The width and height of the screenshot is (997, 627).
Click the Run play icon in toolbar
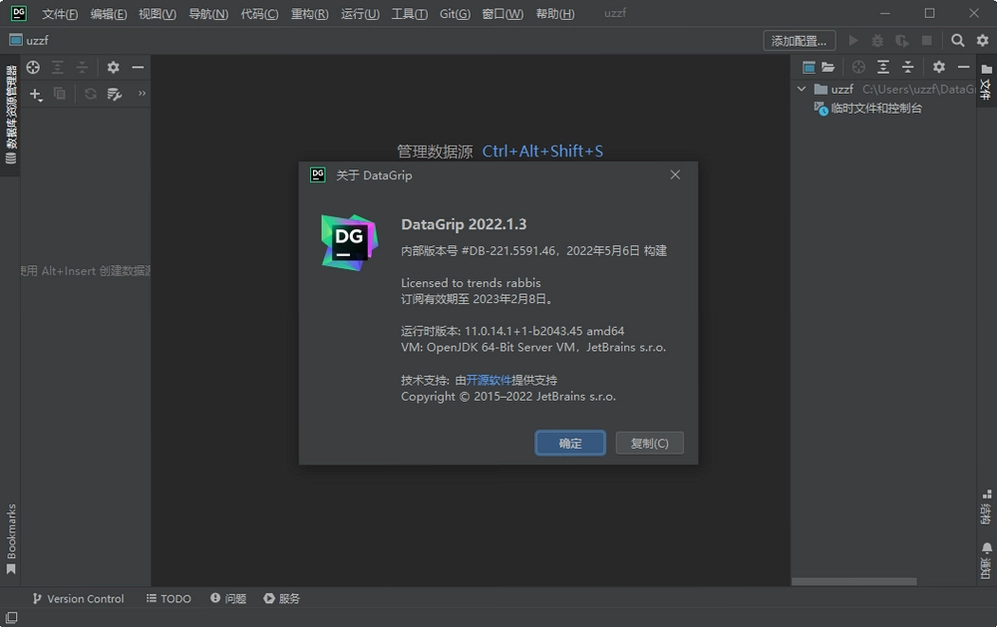point(853,41)
